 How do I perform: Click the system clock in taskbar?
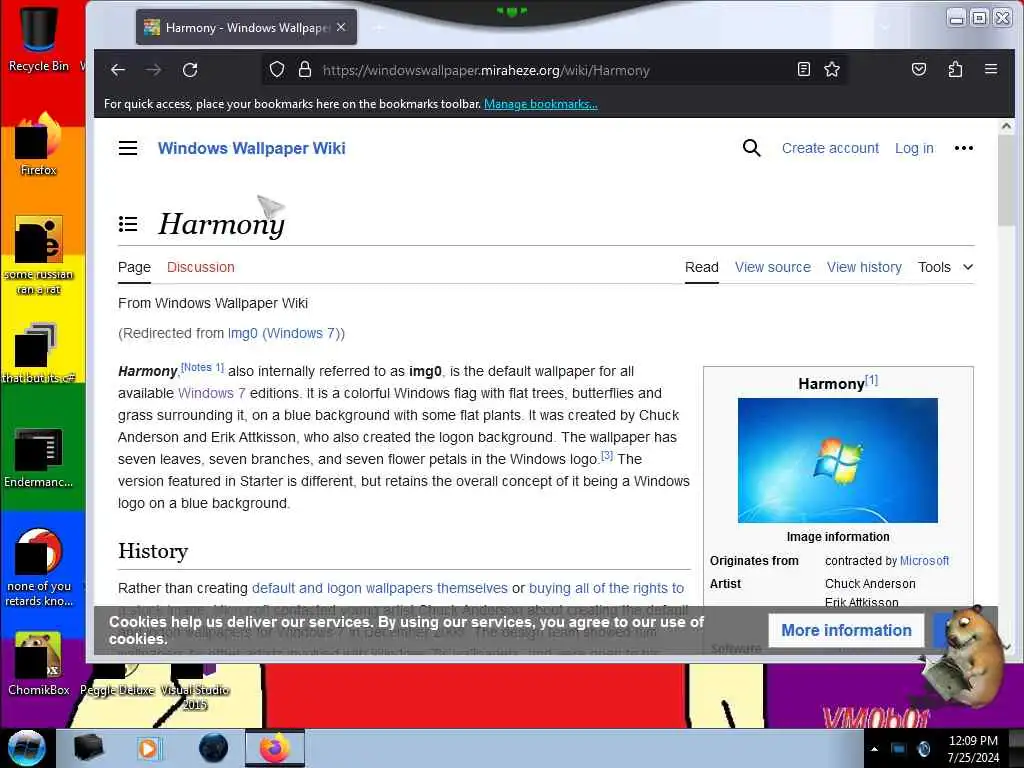973,748
